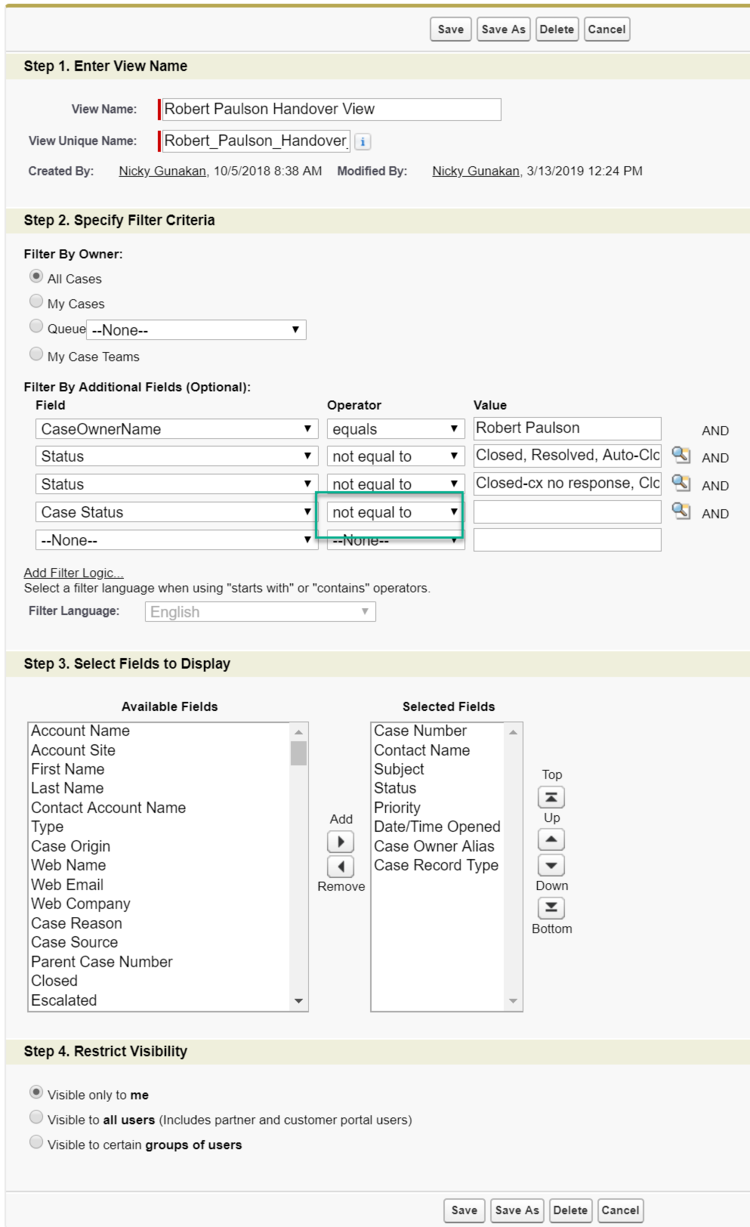Click the top Save As button
750x1227 pixels.
click(x=503, y=29)
